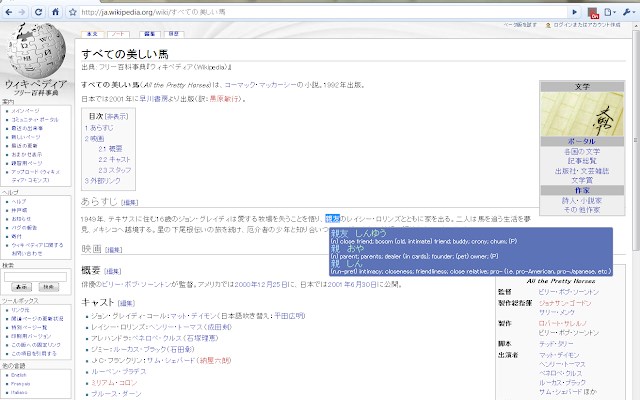The width and height of the screenshot is (640, 400).
Task: Open the 2001年6月30日 date link
Action: click(352, 284)
